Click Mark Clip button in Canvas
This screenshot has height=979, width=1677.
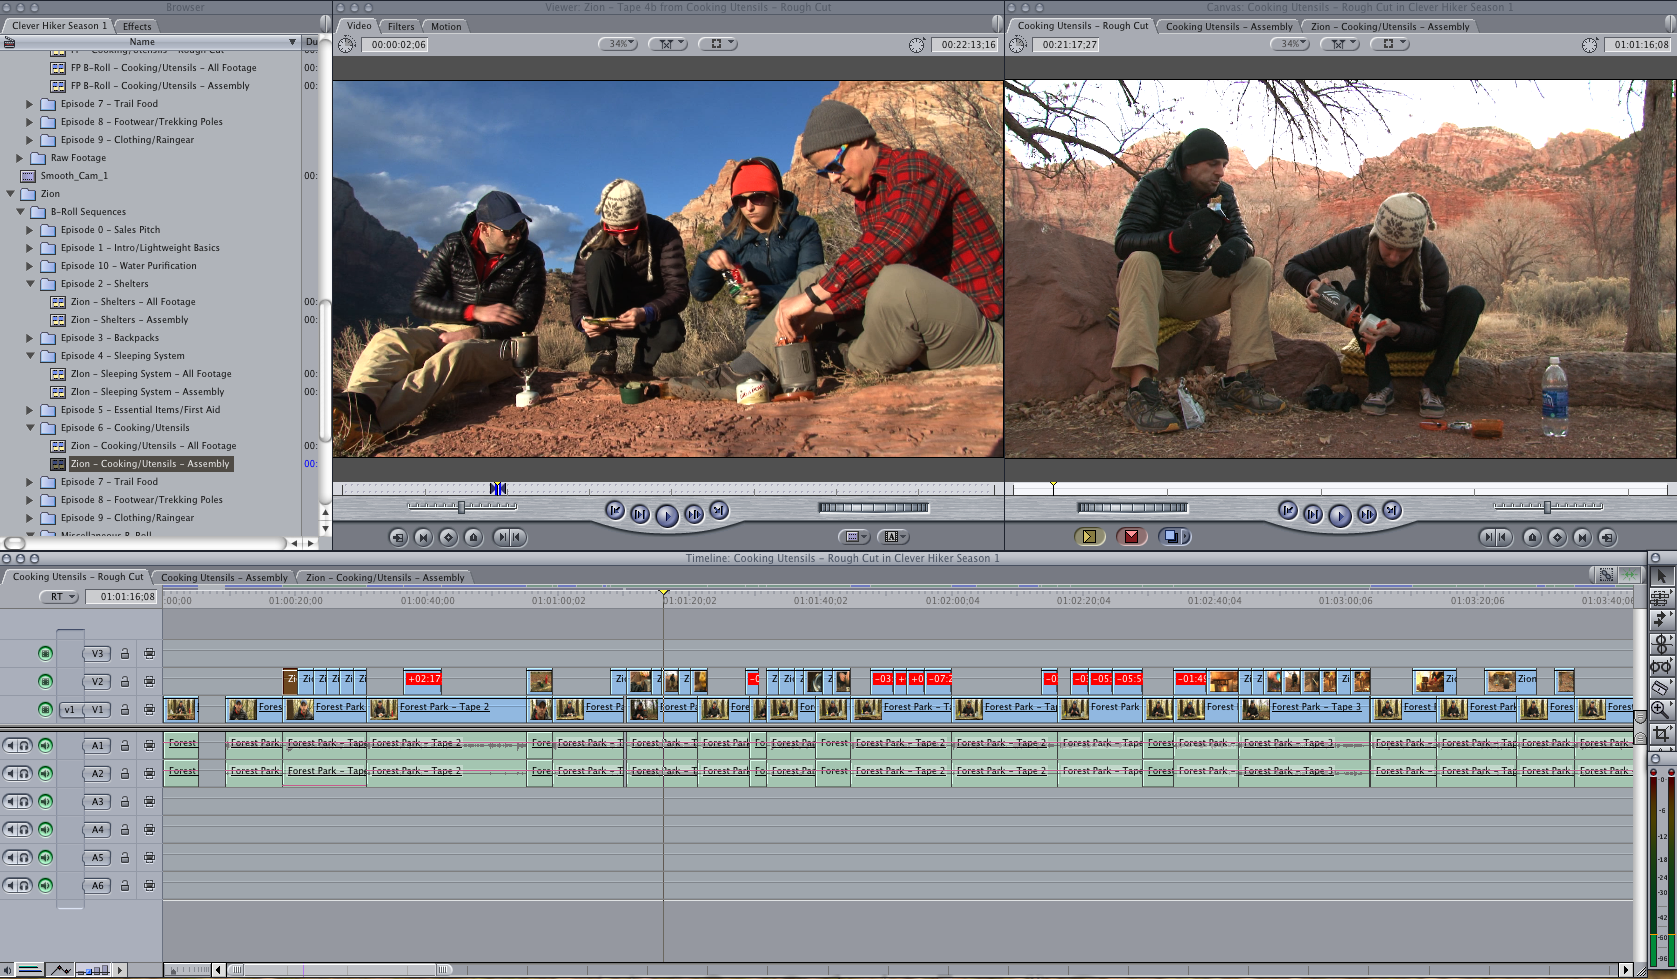(x=1582, y=537)
